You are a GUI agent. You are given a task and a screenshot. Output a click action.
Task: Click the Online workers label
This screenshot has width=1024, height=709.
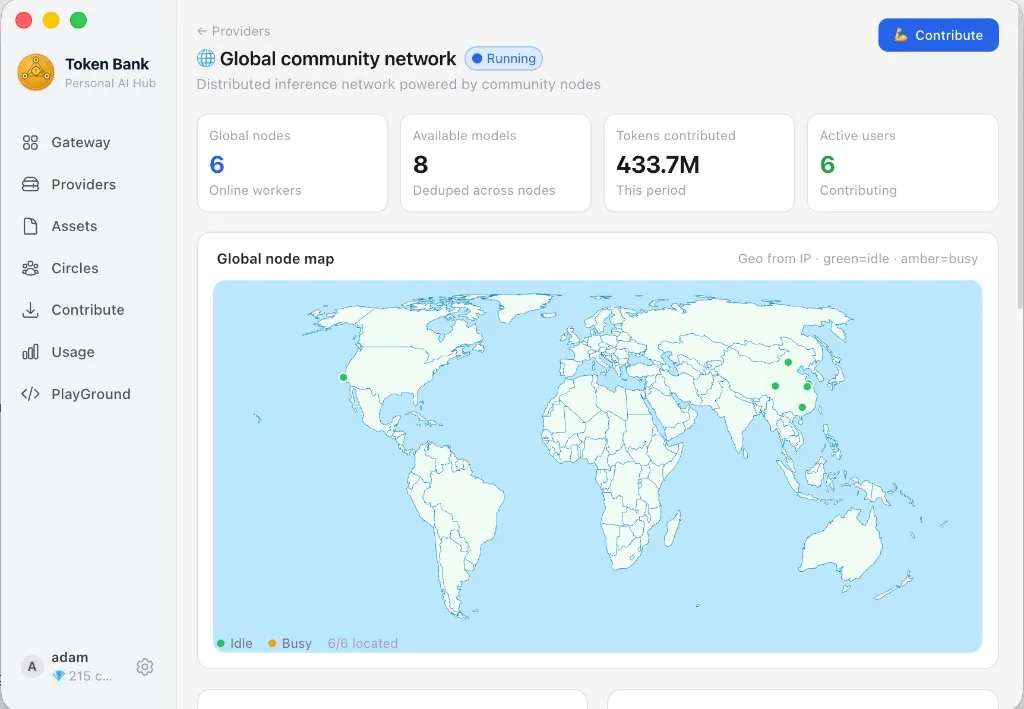pos(255,191)
